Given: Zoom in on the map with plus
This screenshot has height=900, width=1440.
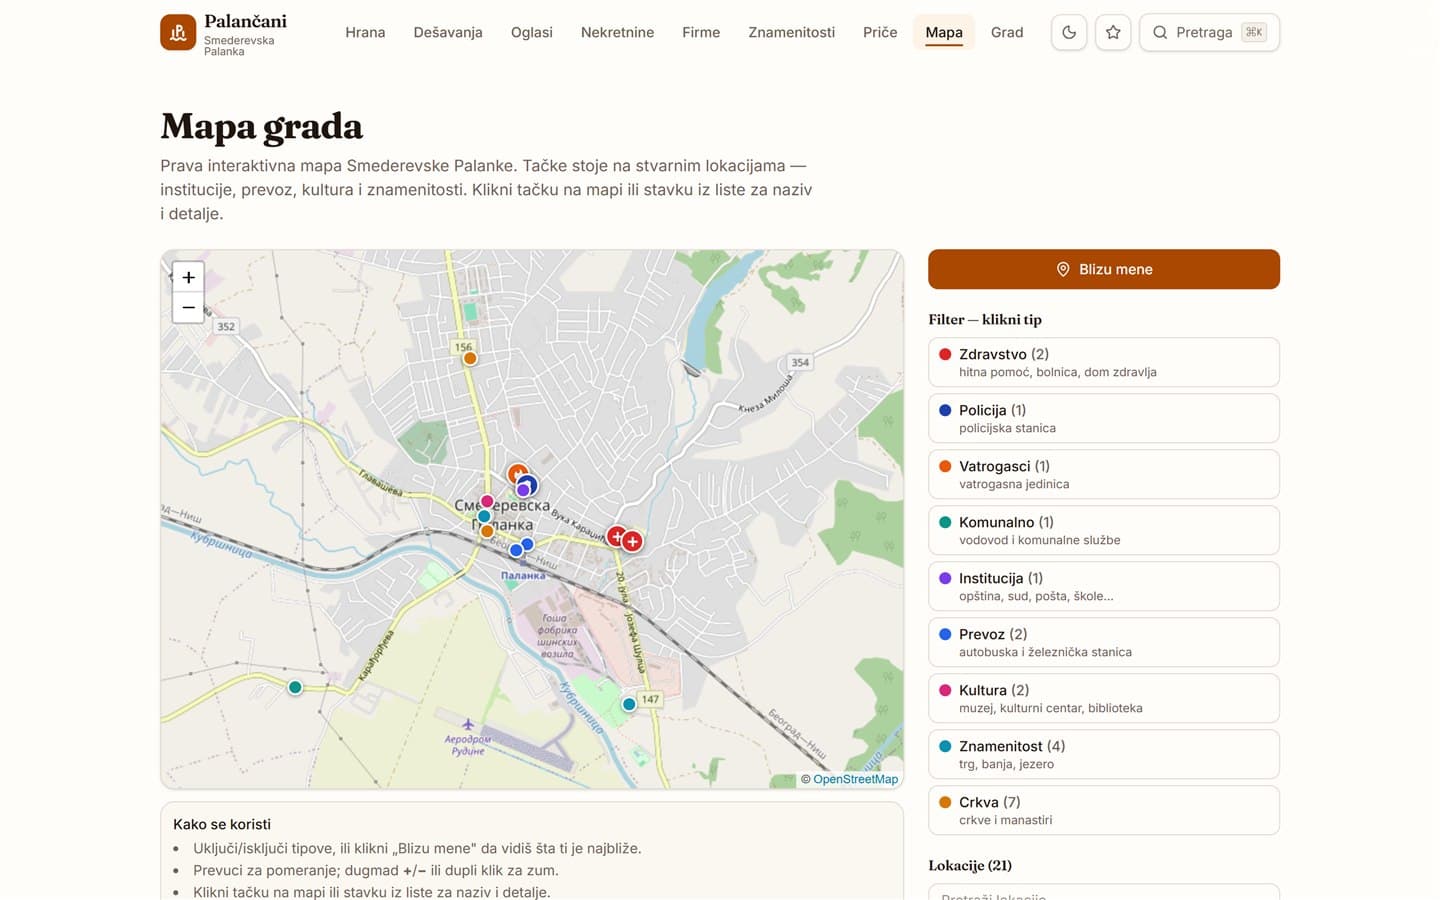Looking at the screenshot, I should coord(188,277).
